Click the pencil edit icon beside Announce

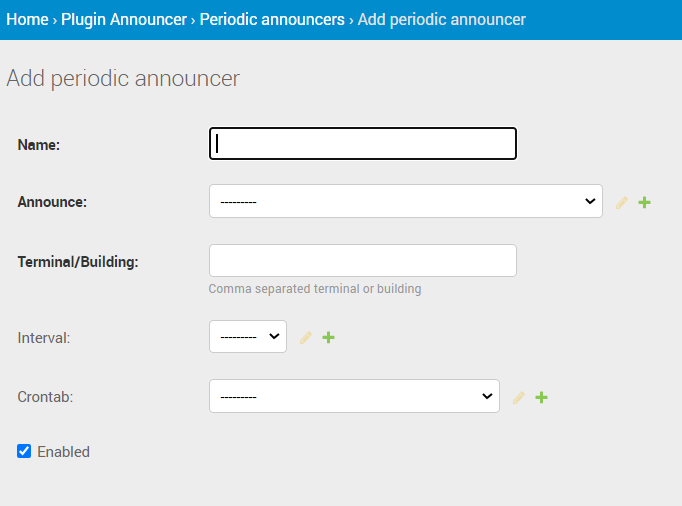pos(622,202)
